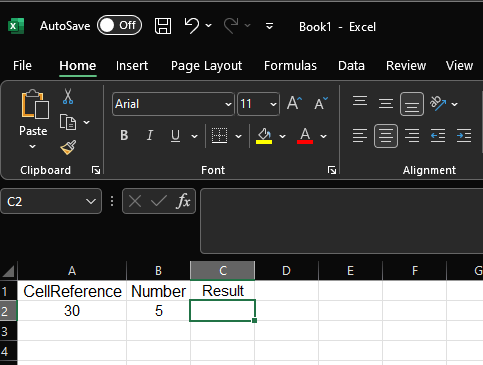Select column D header
483x365 pixels.
(x=286, y=271)
